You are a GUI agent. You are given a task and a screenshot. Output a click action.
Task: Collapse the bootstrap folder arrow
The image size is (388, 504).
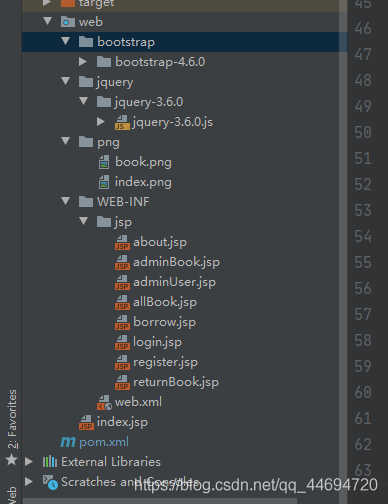(x=66, y=41)
